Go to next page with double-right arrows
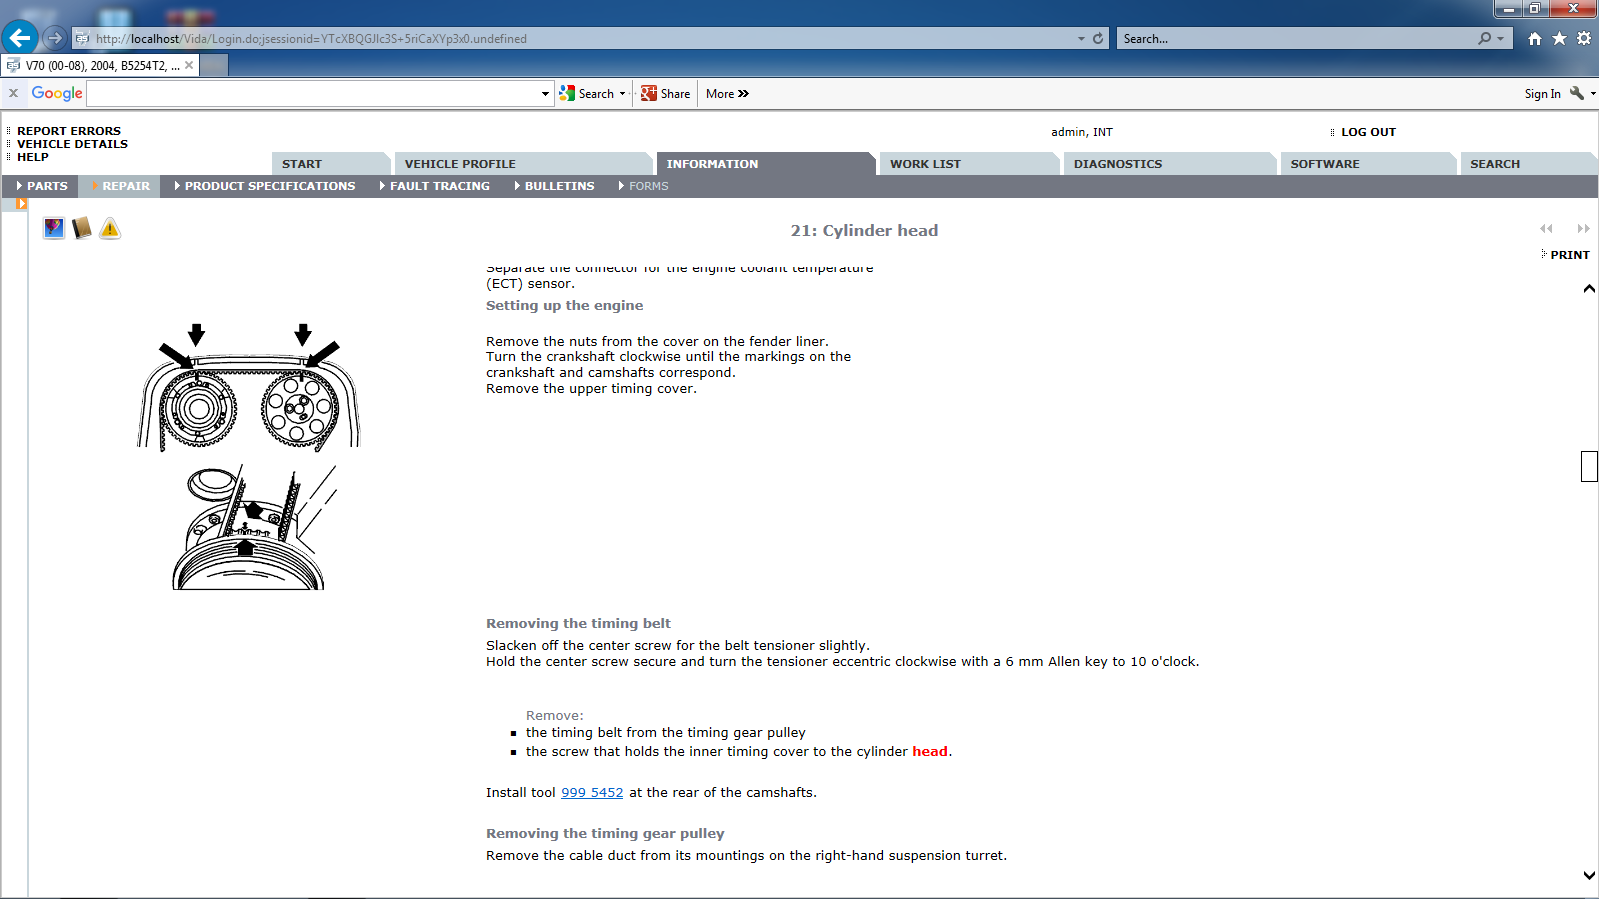Image resolution: width=1599 pixels, height=899 pixels. coord(1583,229)
